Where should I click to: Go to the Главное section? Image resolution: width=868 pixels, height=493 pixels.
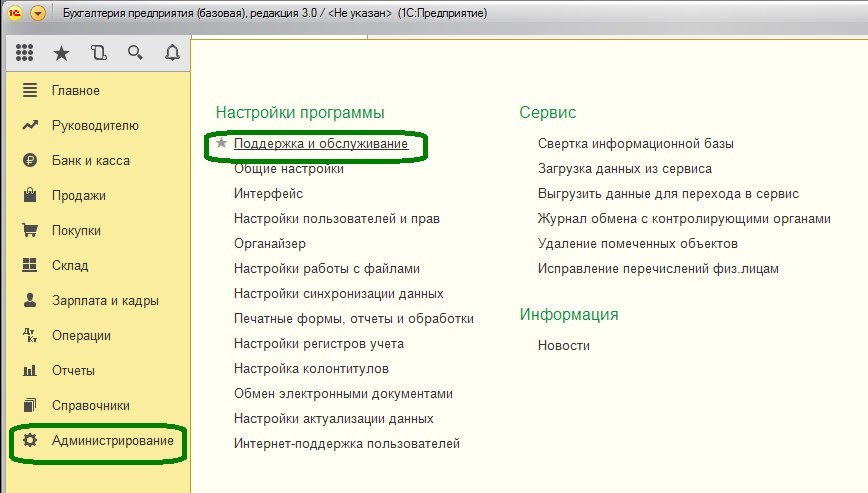76,90
